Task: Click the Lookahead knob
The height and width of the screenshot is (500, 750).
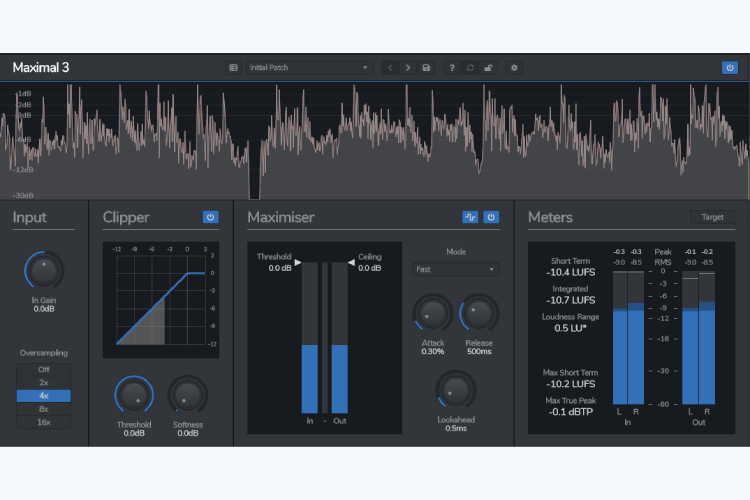Action: coord(455,390)
